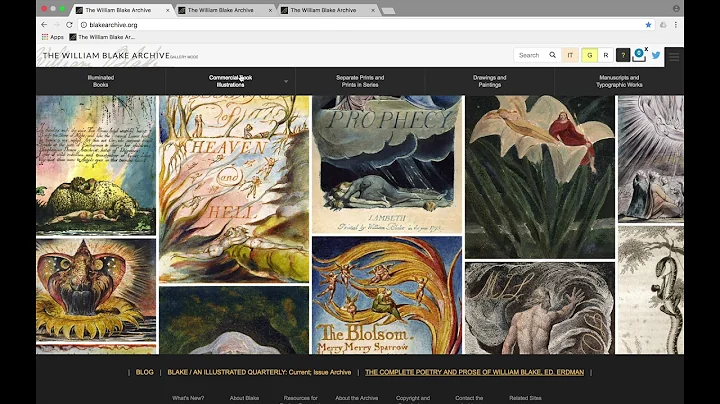Close the first browser tab
The height and width of the screenshot is (404, 720).
click(x=168, y=10)
